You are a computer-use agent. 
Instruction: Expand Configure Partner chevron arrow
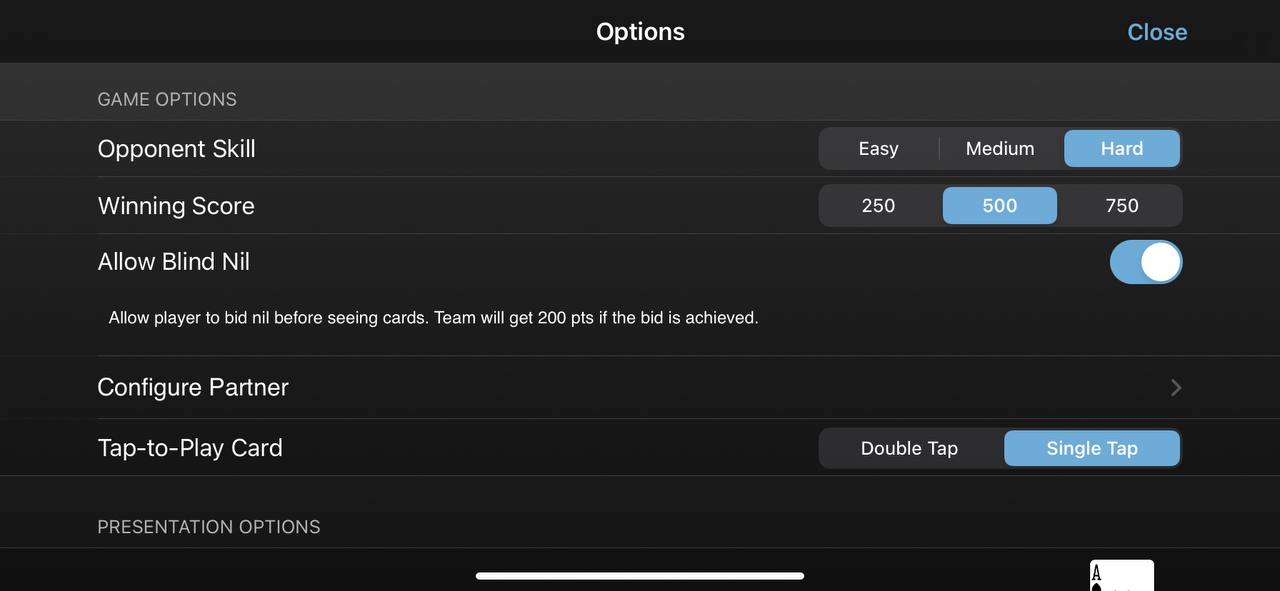[1176, 387]
